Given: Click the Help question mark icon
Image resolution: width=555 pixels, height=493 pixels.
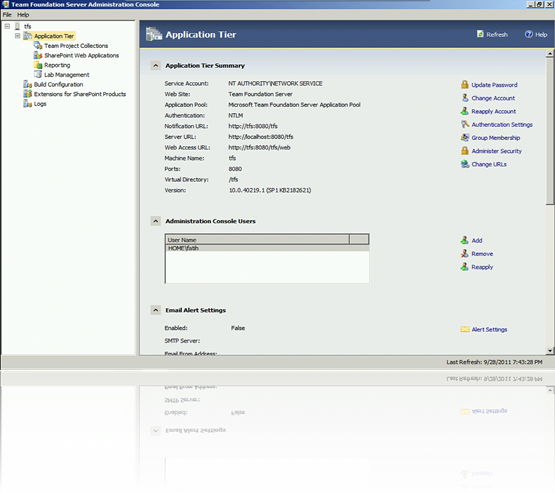Looking at the screenshot, I should pyautogui.click(x=529, y=34).
